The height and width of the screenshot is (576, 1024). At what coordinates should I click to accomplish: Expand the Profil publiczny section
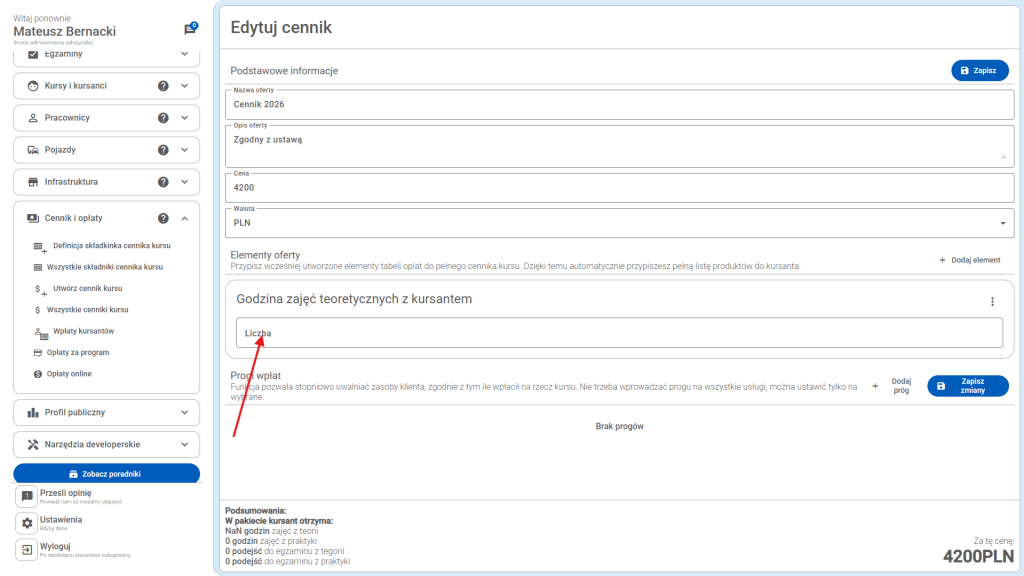(x=185, y=412)
